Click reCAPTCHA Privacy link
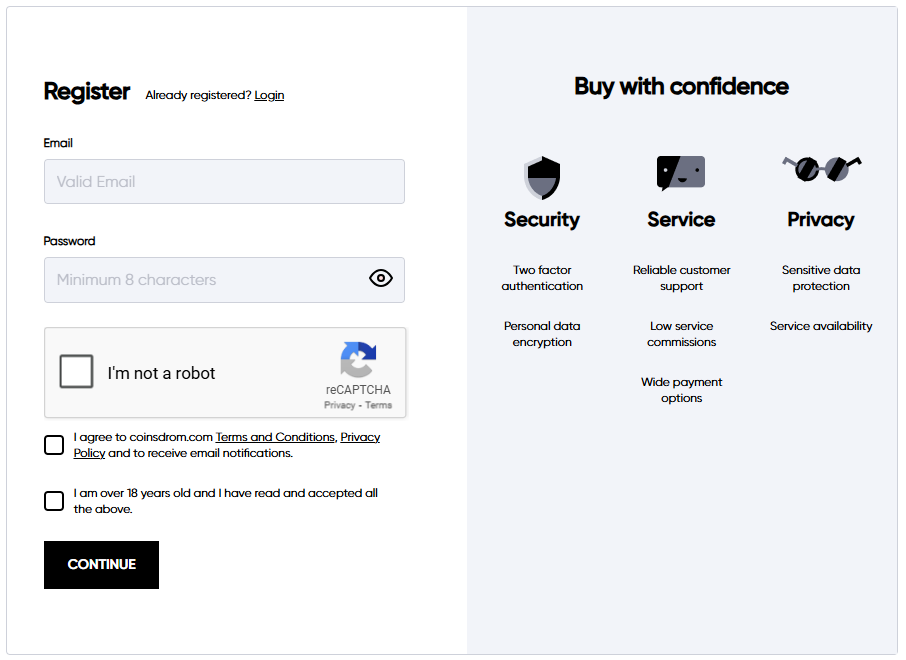This screenshot has width=906, height=660. [x=339, y=405]
